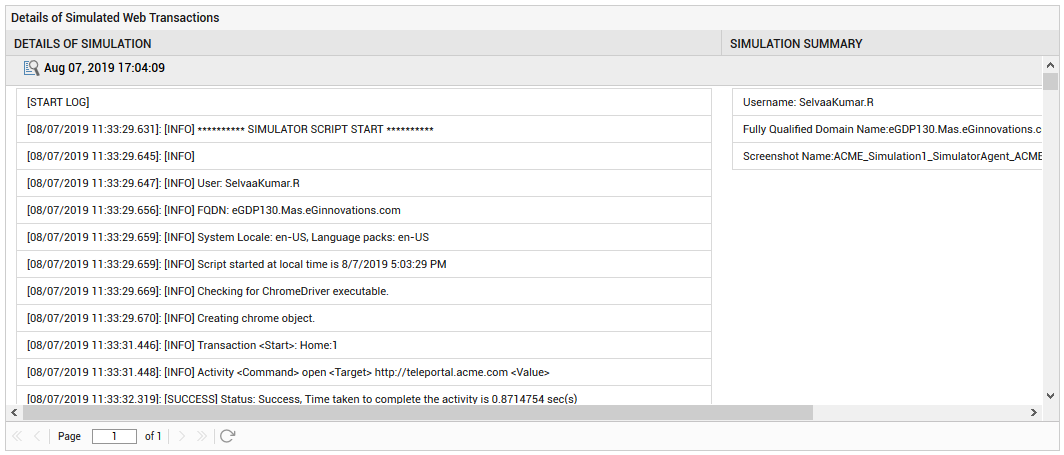Go to next page arrow
Image resolution: width=1064 pixels, height=455 pixels.
tap(181, 436)
